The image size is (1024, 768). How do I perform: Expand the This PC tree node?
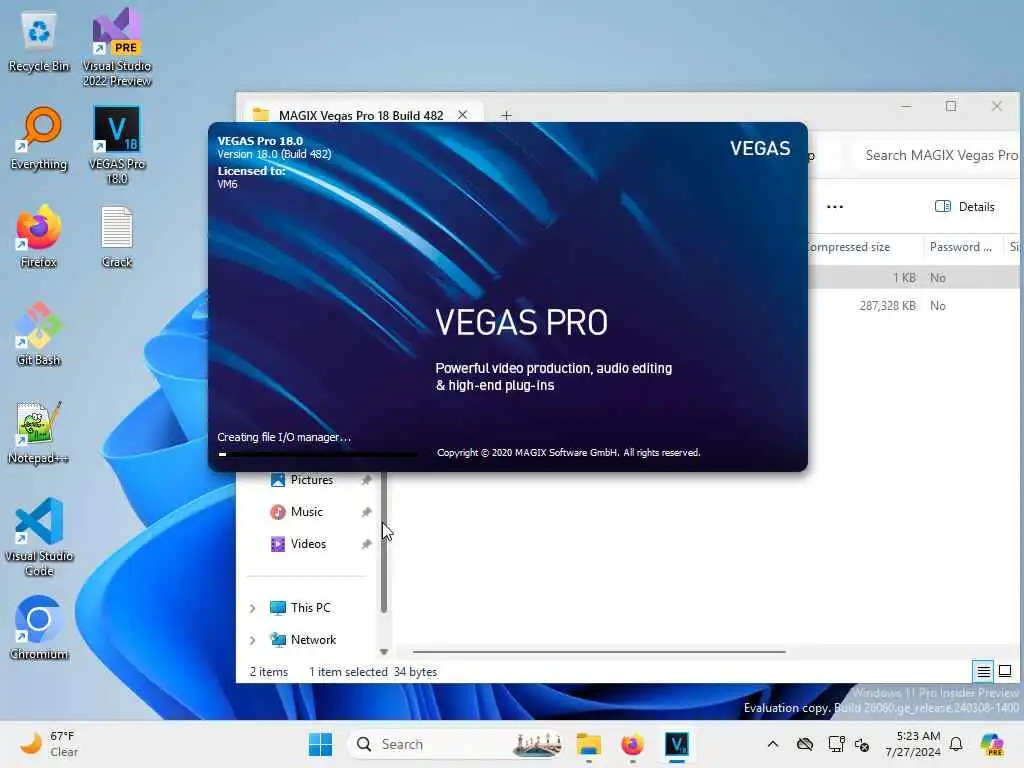point(253,608)
